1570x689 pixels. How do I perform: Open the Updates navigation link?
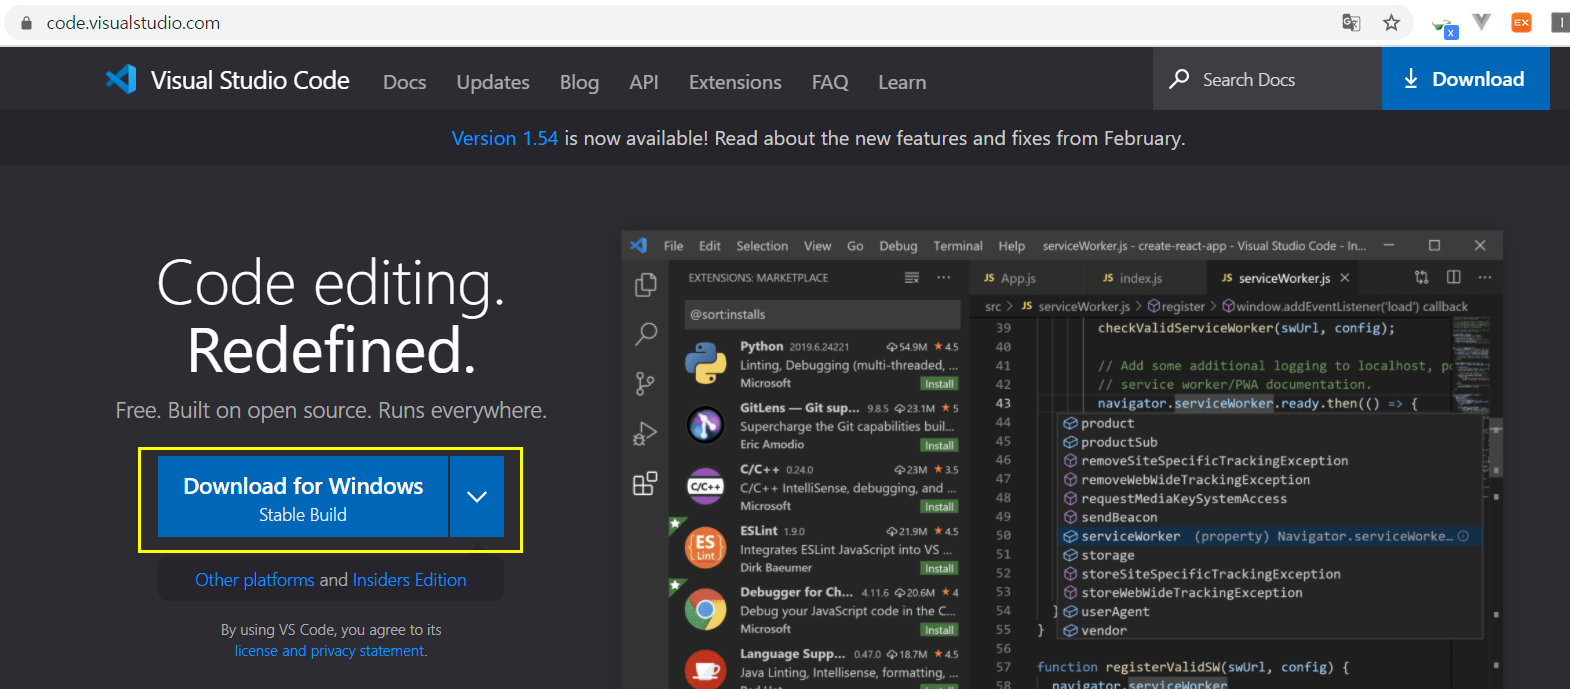click(x=493, y=82)
